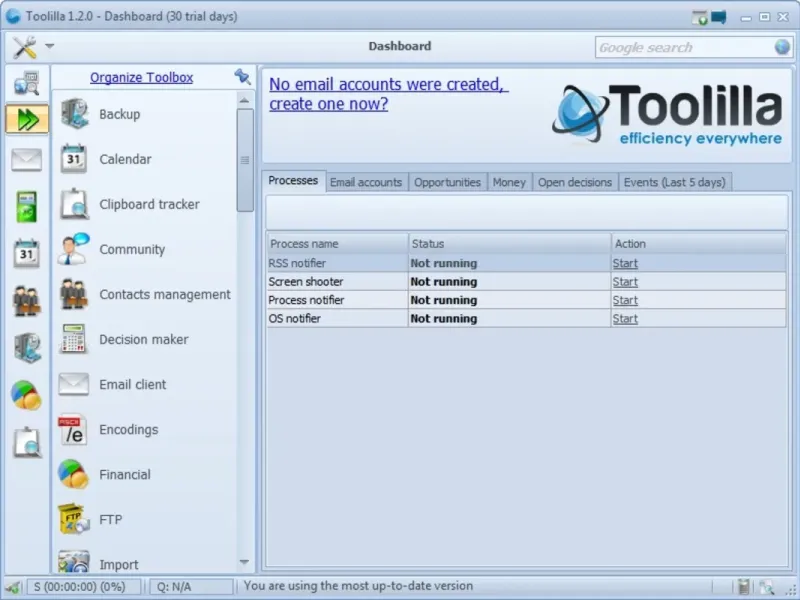Focus the Google search input field
Viewport: 800px width, 600px height.
point(684,47)
